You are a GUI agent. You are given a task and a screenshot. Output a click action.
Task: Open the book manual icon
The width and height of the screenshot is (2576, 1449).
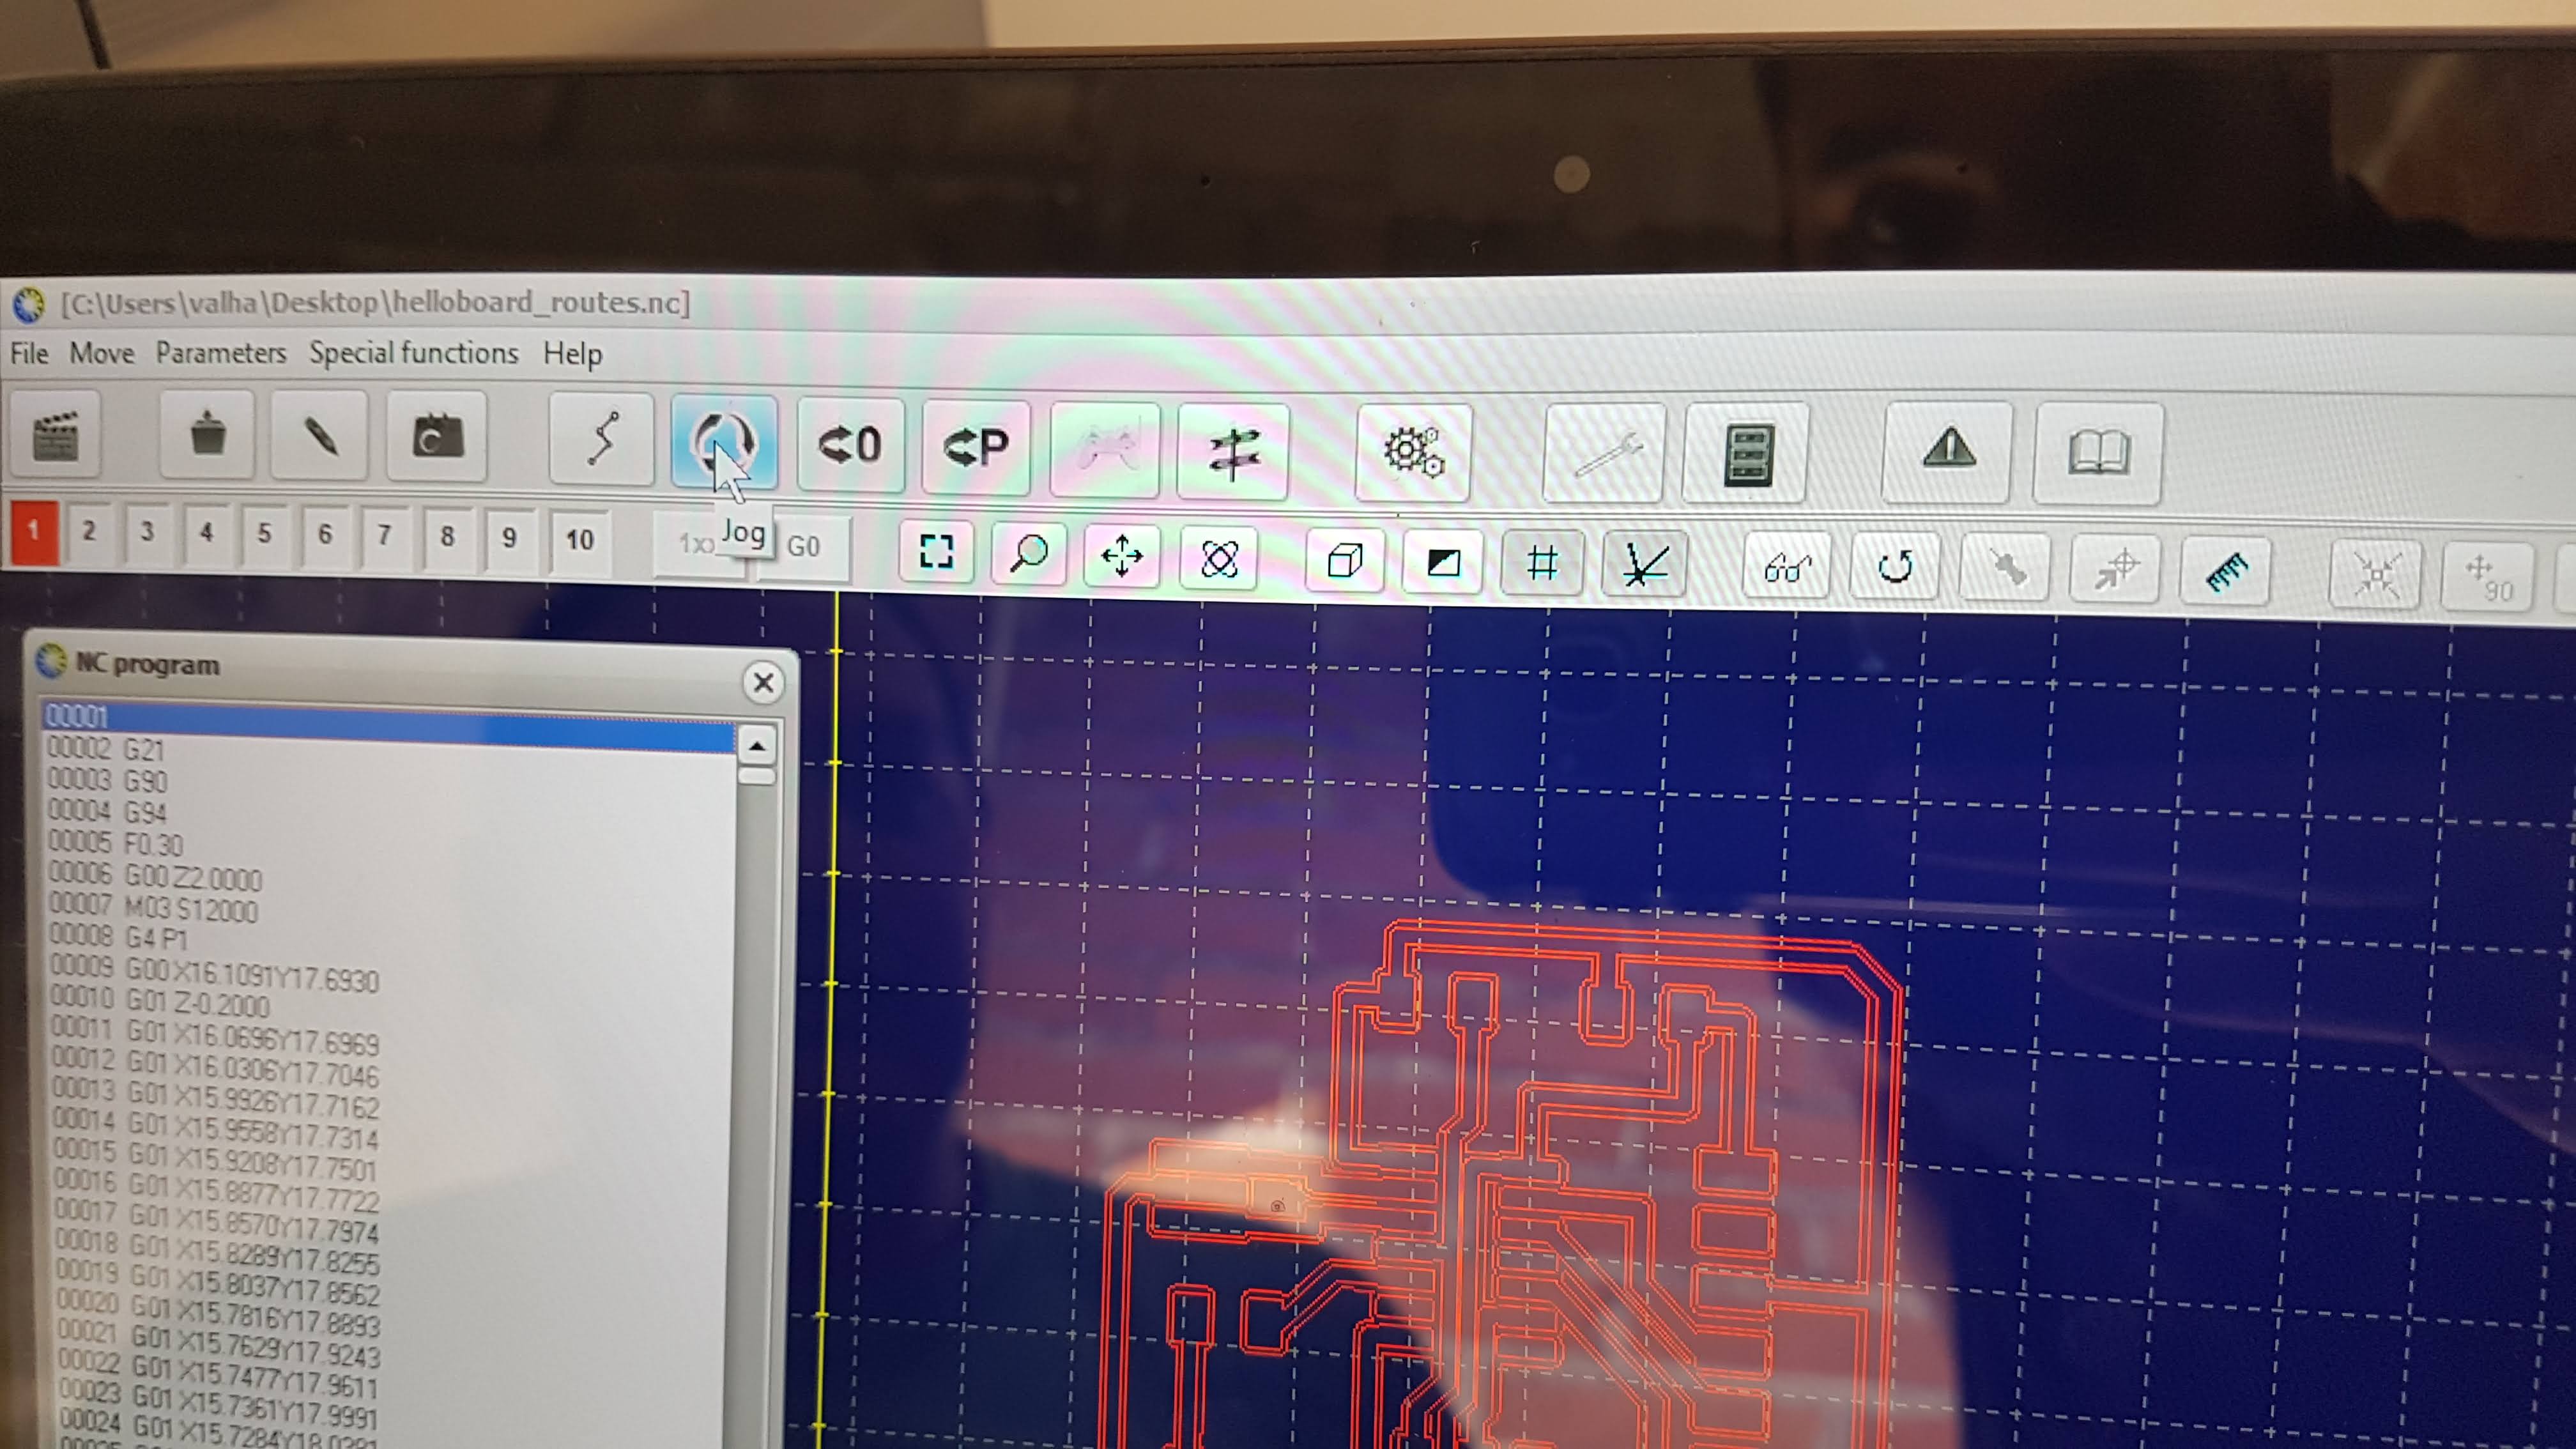tap(2098, 452)
